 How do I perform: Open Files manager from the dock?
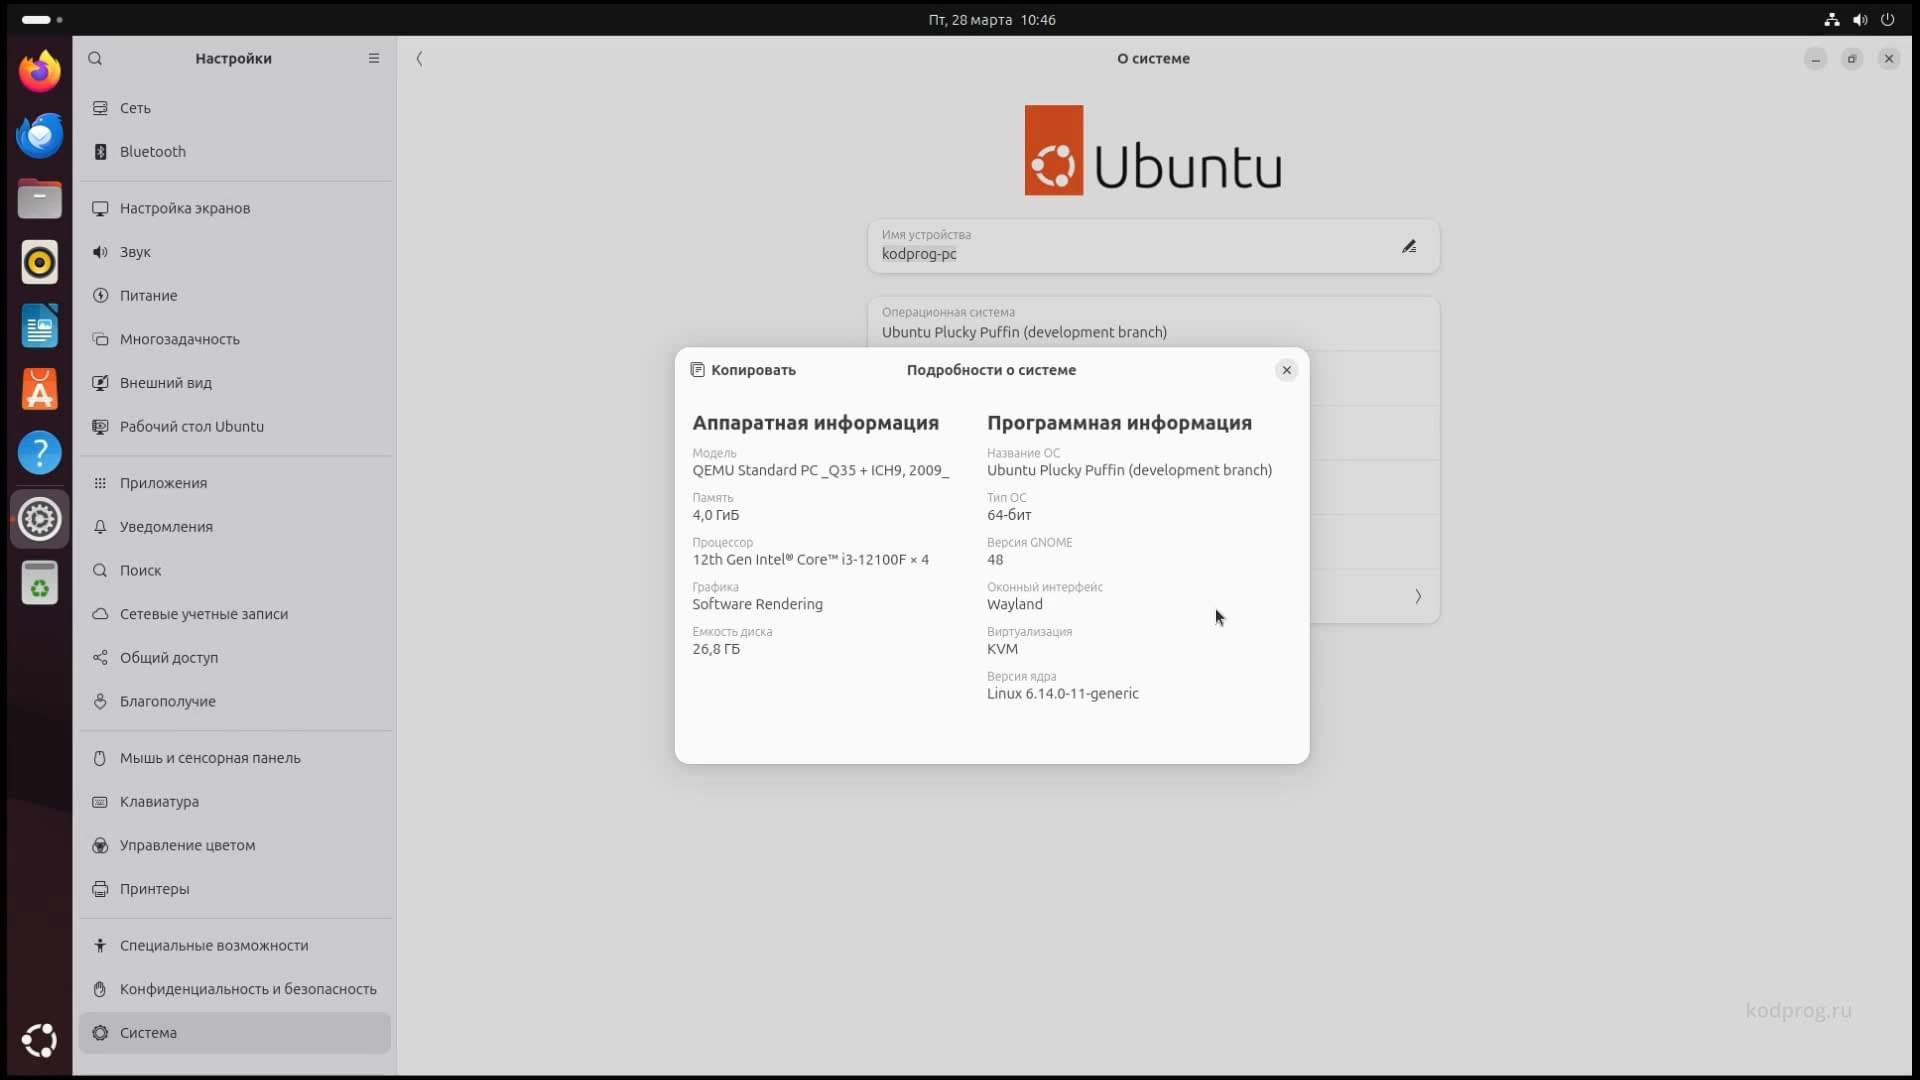[40, 199]
